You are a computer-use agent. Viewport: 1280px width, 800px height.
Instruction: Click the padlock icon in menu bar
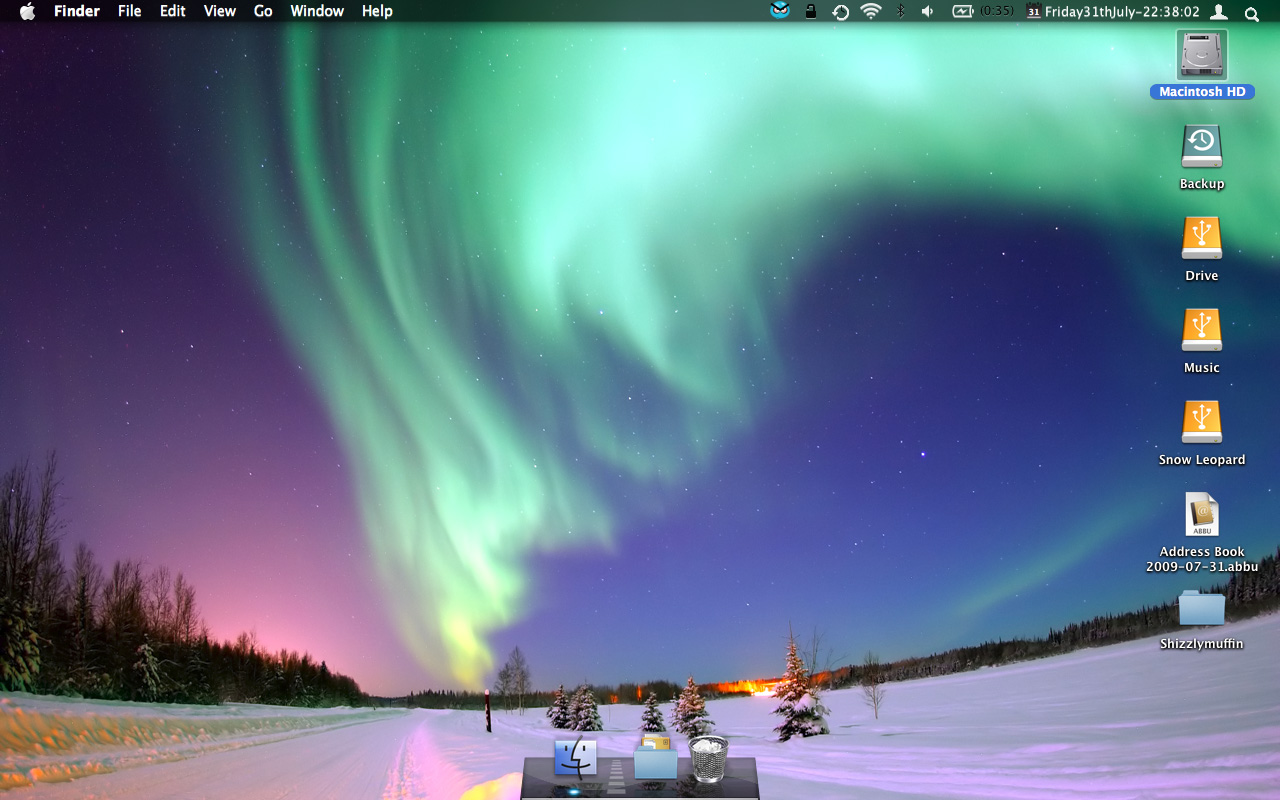(x=811, y=11)
